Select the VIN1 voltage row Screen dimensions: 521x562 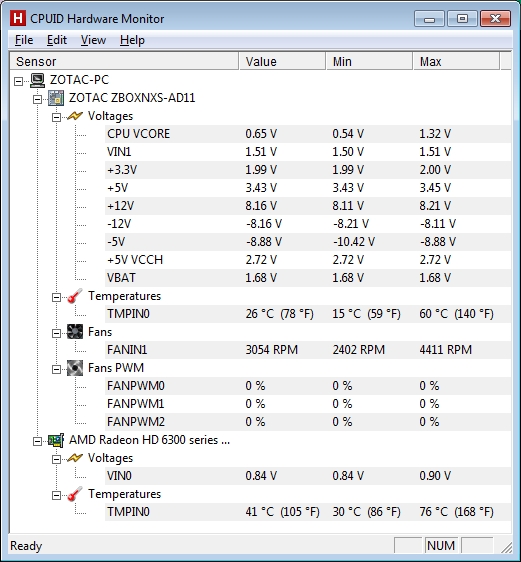click(308, 152)
